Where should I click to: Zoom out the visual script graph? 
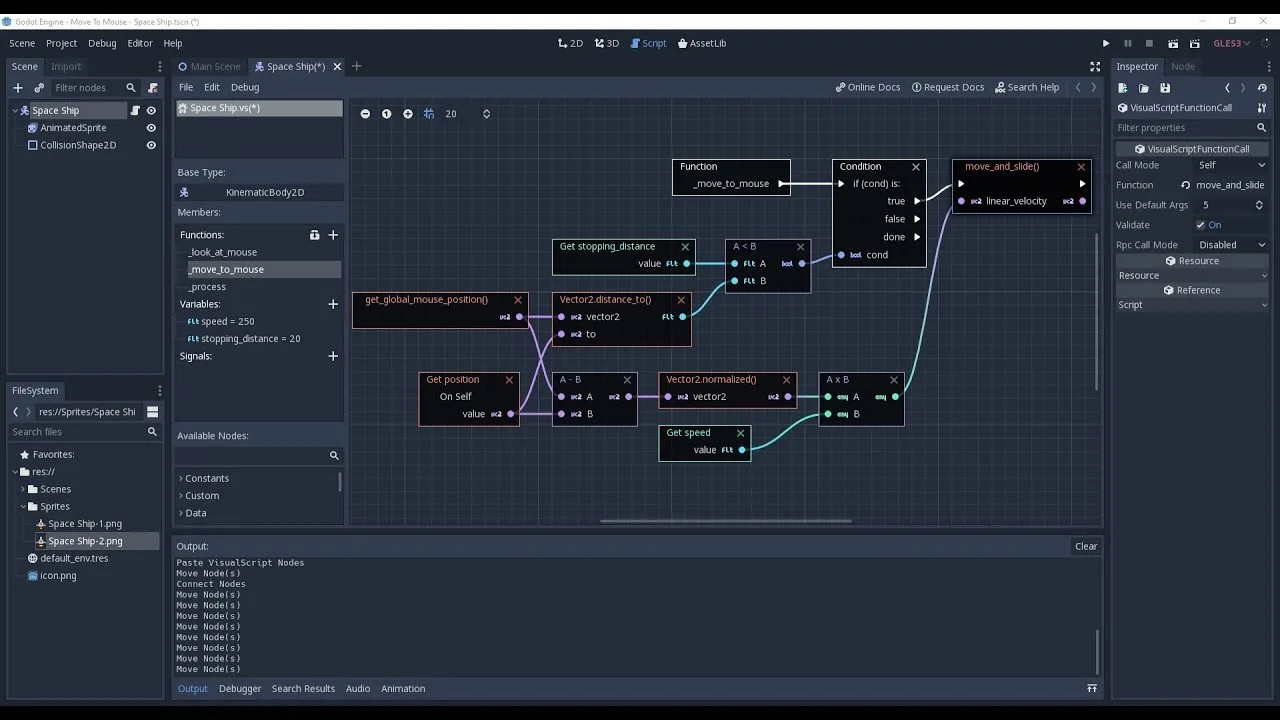coord(365,114)
